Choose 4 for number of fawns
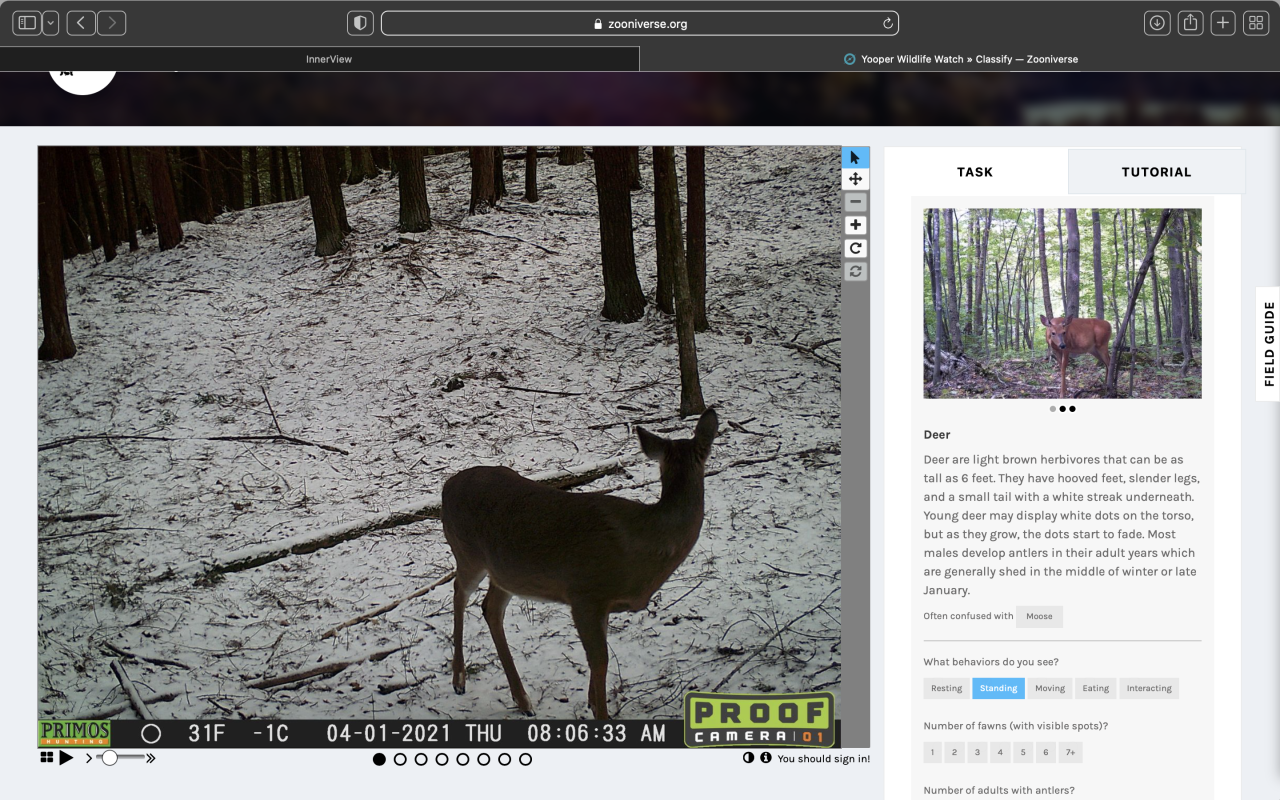This screenshot has width=1280, height=800. 1001,753
